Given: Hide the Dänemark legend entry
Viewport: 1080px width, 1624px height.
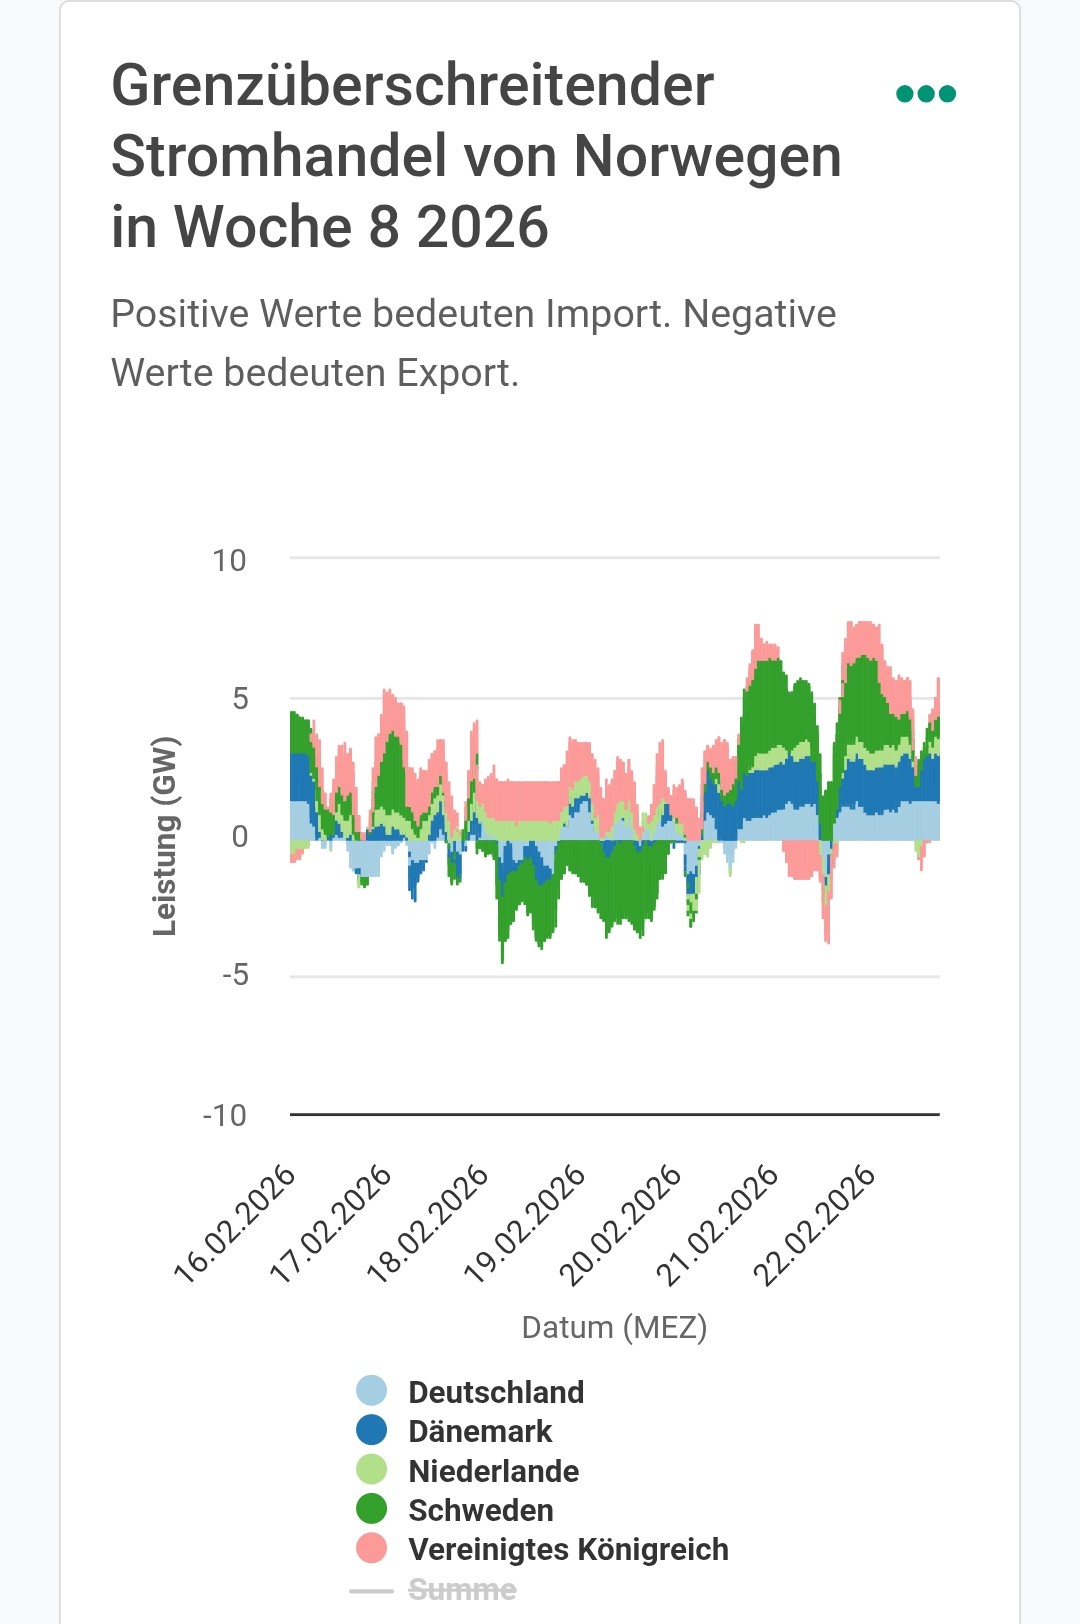Looking at the screenshot, I should 480,1431.
